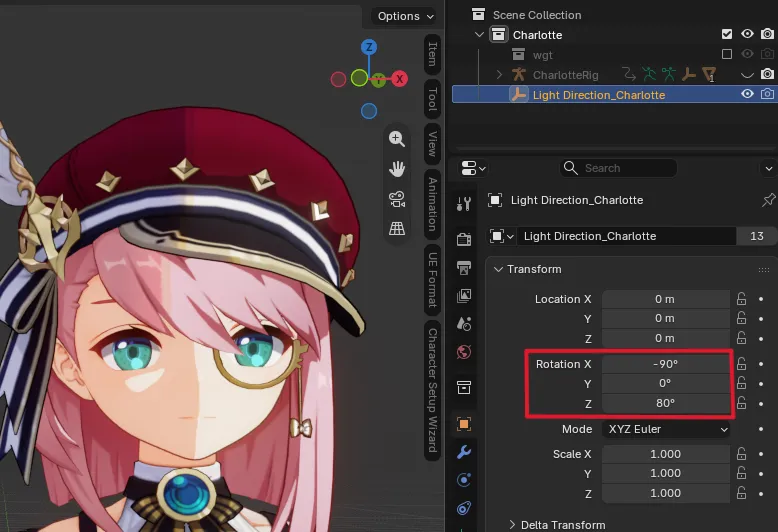Image resolution: width=778 pixels, height=532 pixels.
Task: Click the Scene Collection icon
Action: [478, 14]
